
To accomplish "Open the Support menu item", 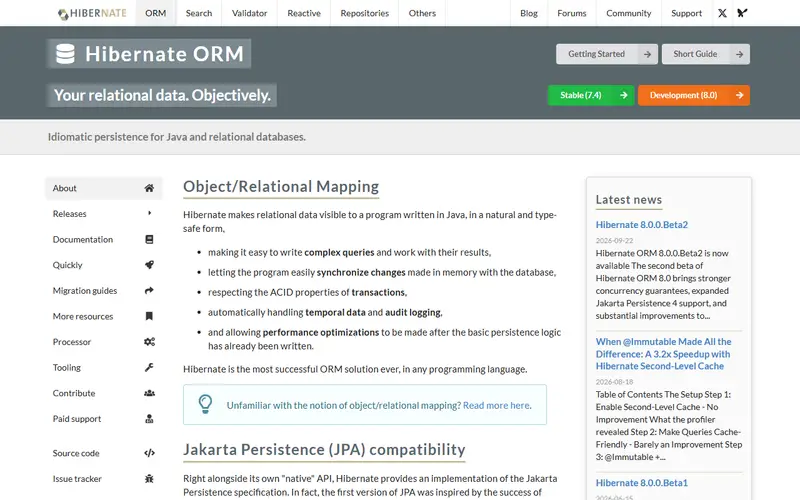I will 686,13.
